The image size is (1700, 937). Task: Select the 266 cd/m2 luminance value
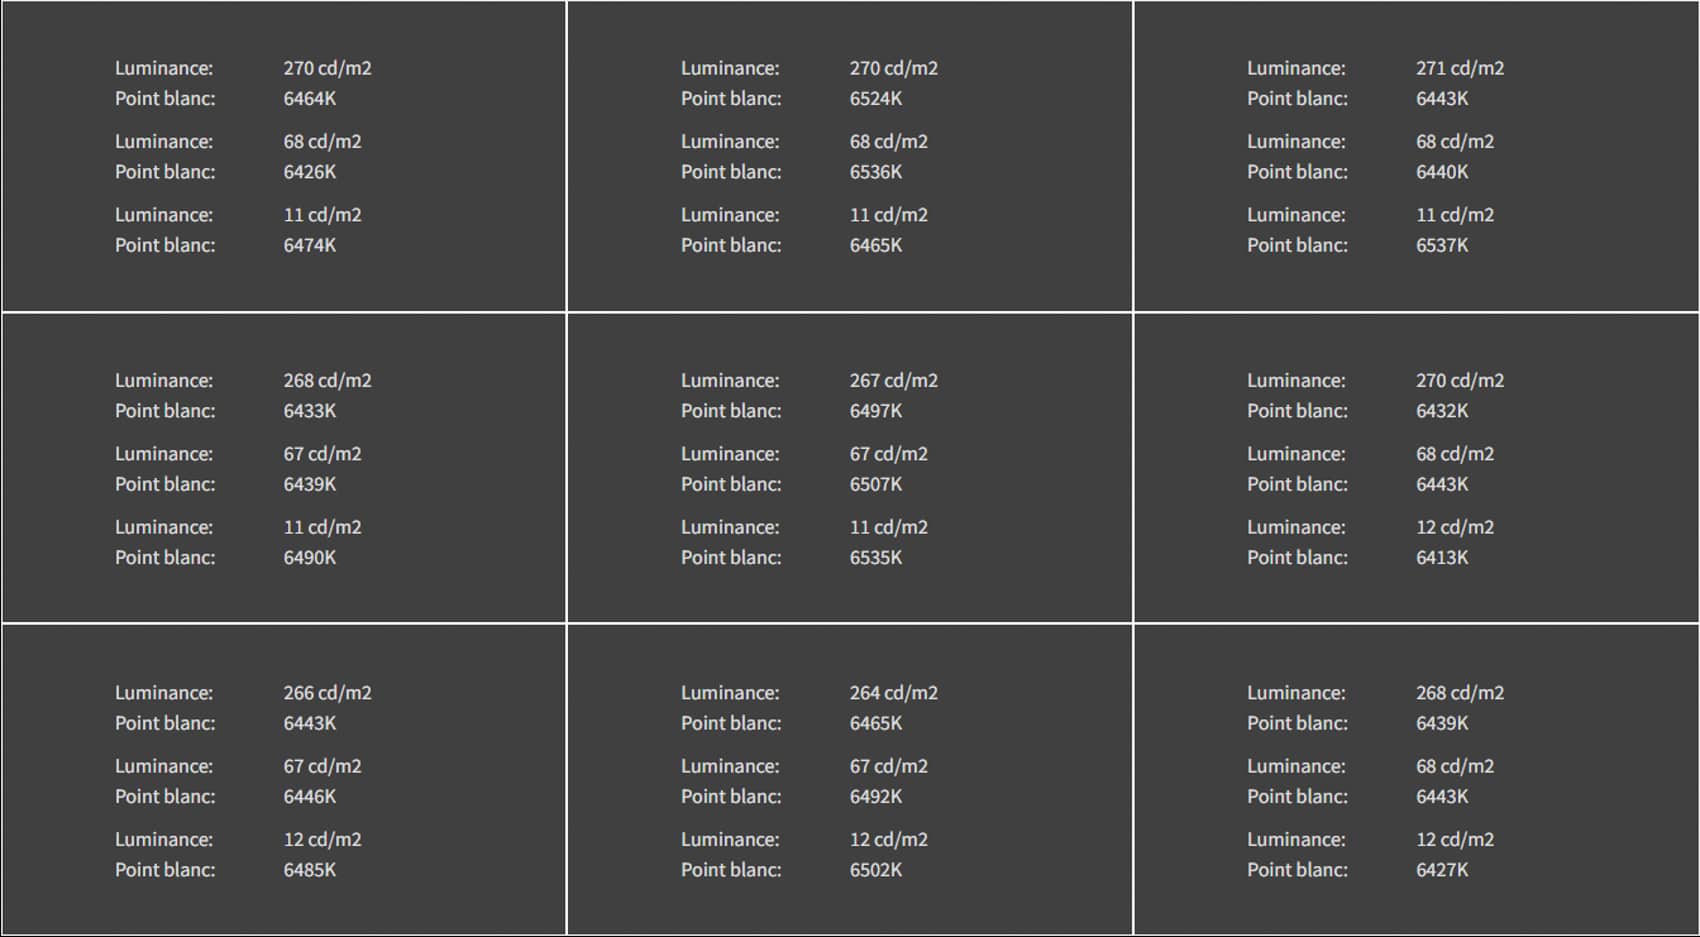(x=327, y=692)
